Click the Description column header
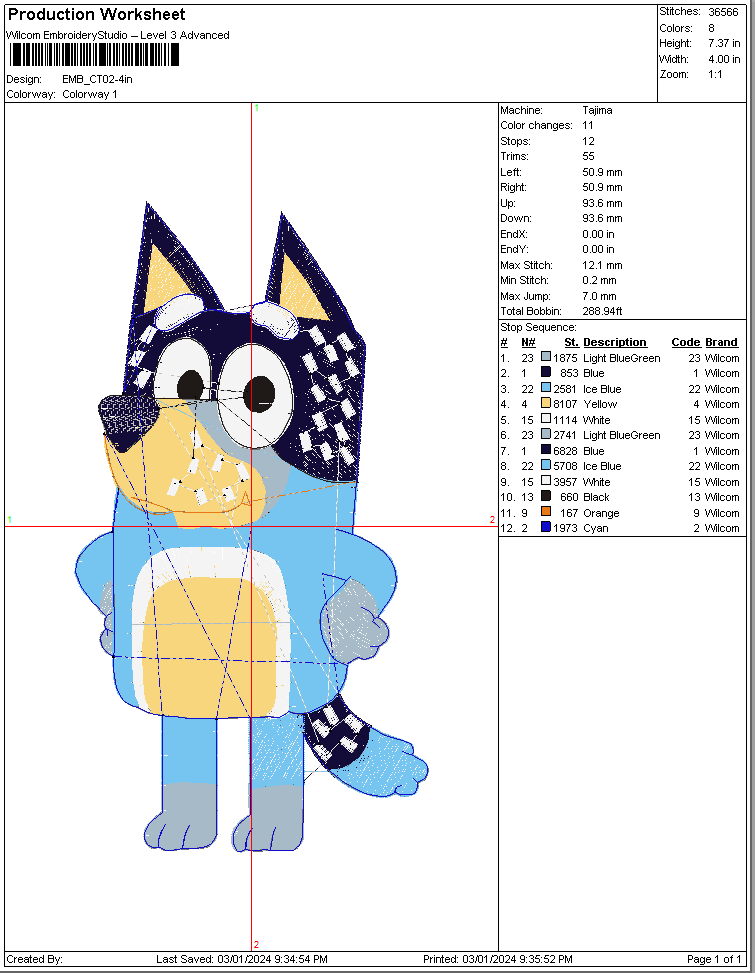755x973 pixels. point(615,342)
